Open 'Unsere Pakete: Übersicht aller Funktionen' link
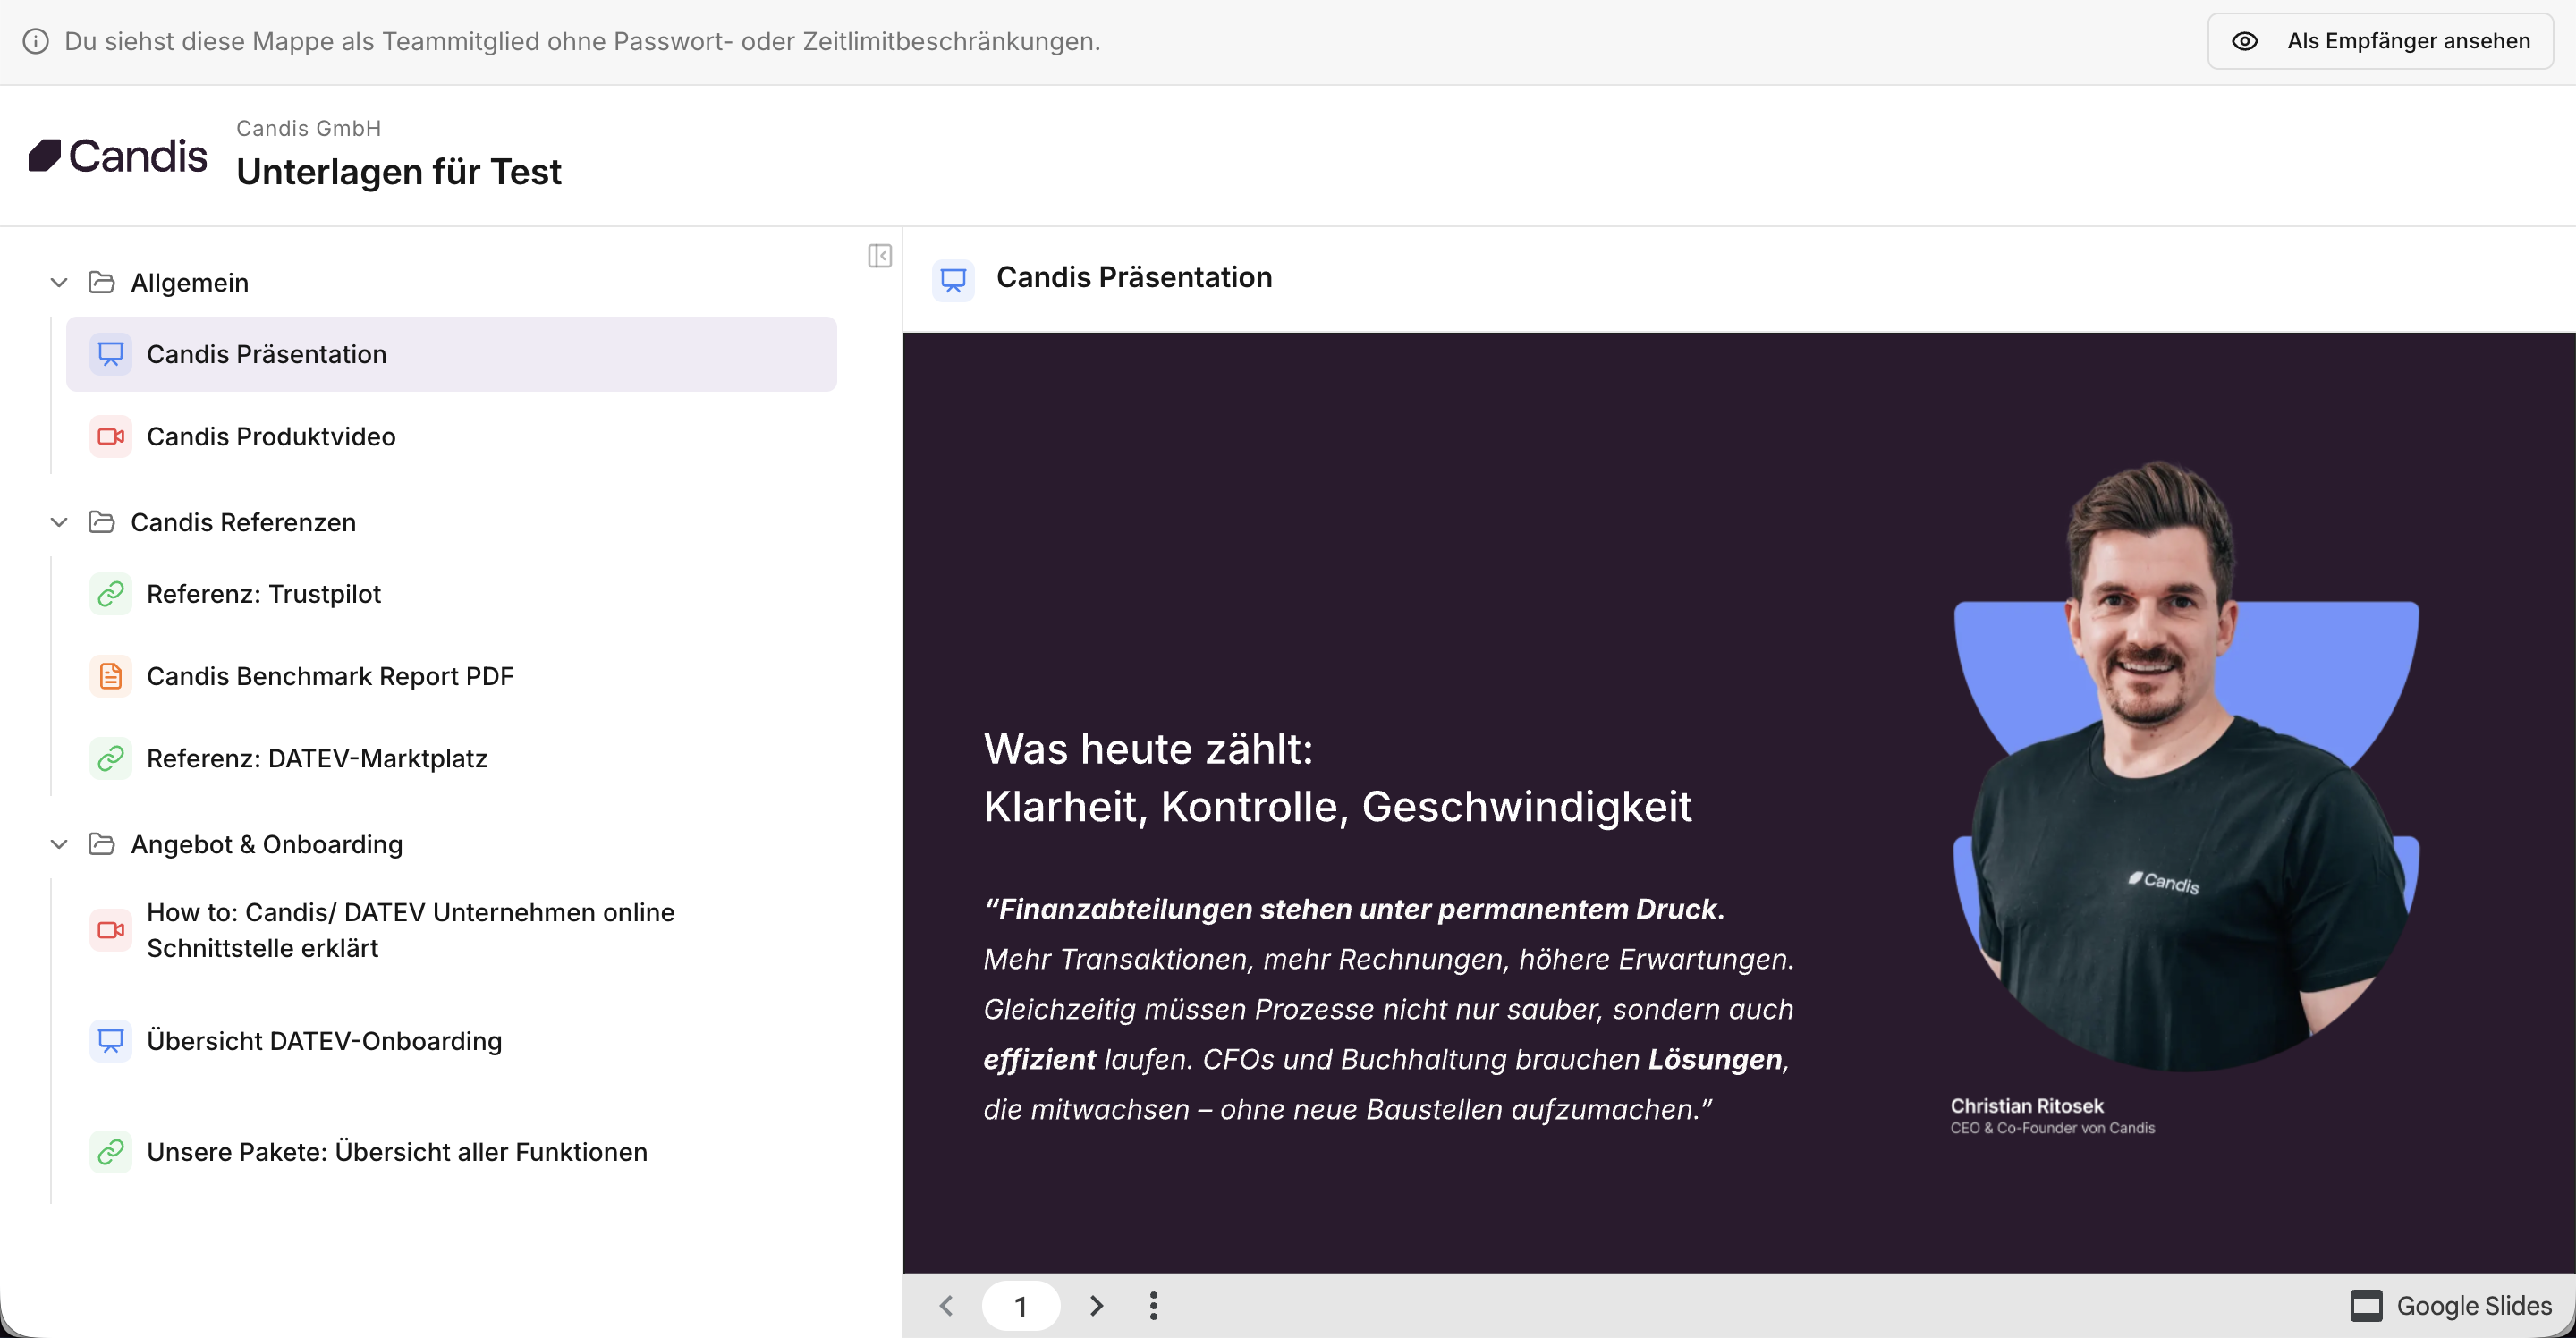The height and width of the screenshot is (1338, 2576). pyautogui.click(x=396, y=1152)
